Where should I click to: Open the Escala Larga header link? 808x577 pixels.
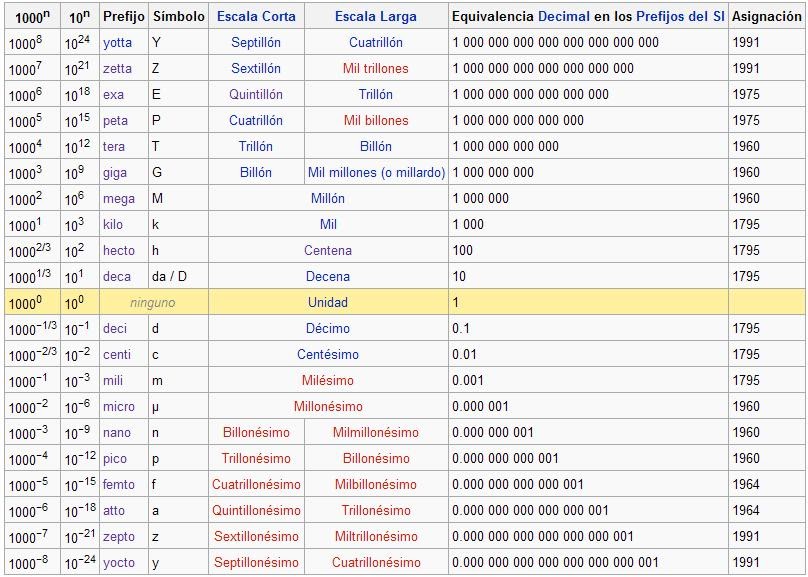pos(376,16)
